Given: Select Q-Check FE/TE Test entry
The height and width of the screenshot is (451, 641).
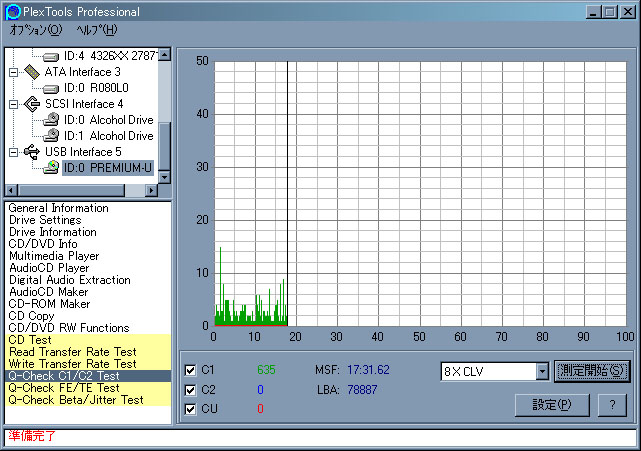Looking at the screenshot, I should pos(88,388).
